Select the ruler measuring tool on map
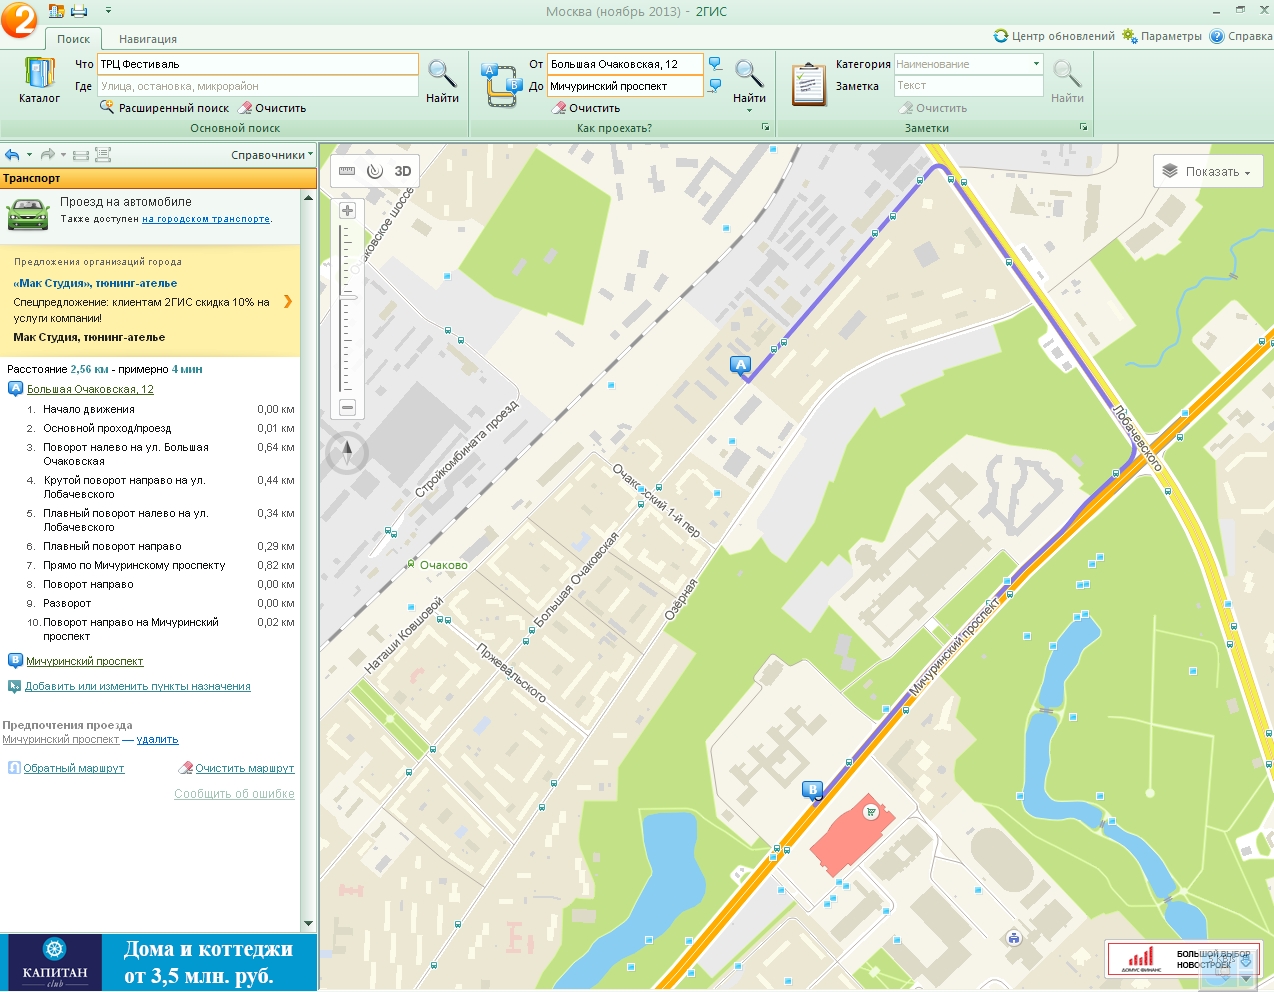This screenshot has height=992, width=1274. point(347,171)
